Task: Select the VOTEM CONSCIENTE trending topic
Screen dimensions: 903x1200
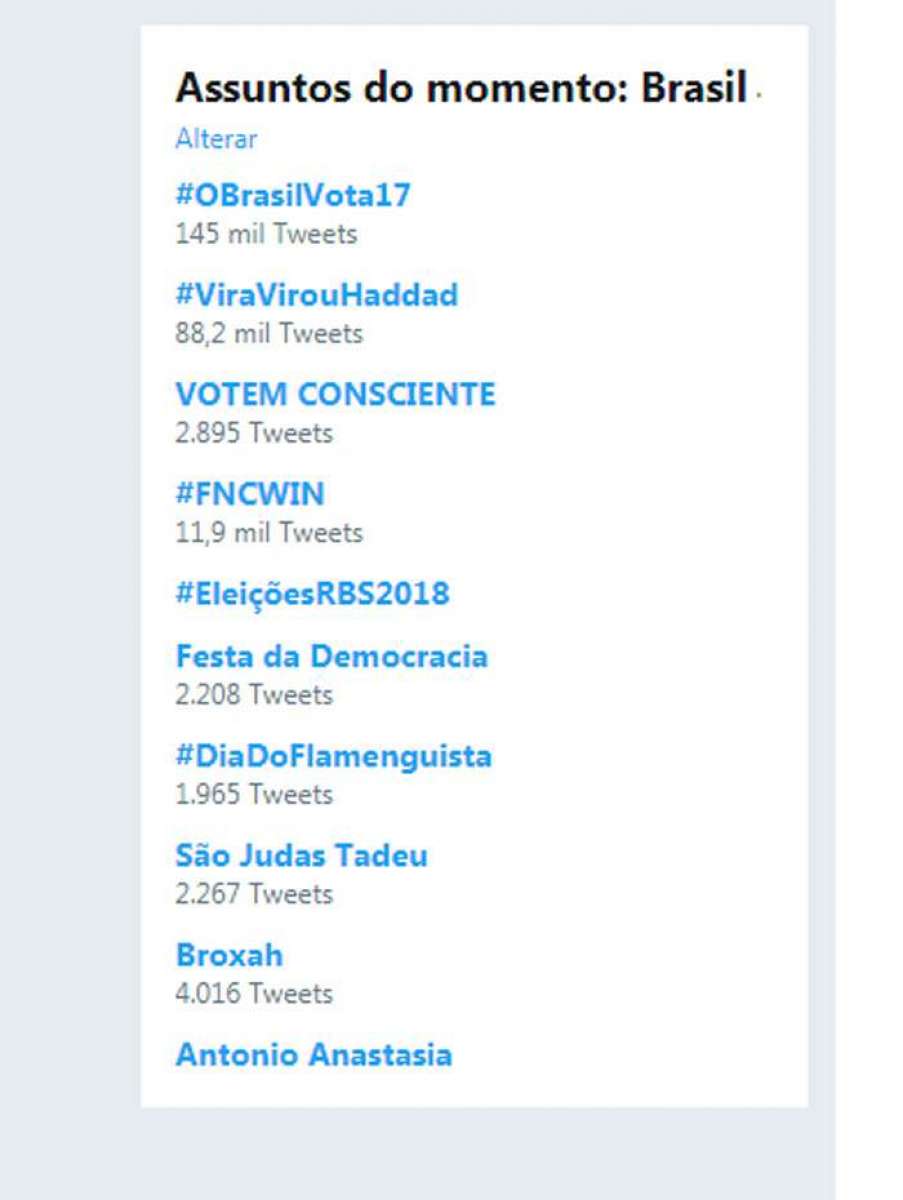Action: pos(335,395)
